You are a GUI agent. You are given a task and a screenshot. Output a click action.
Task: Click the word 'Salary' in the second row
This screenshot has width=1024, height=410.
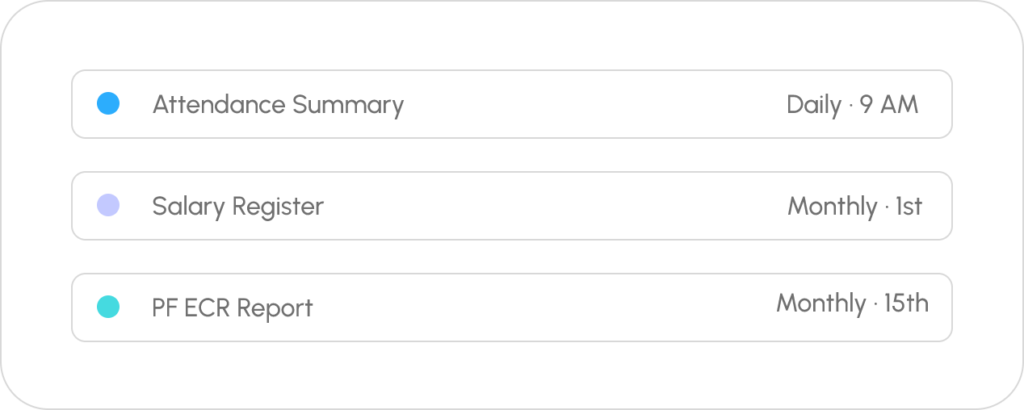(x=188, y=206)
